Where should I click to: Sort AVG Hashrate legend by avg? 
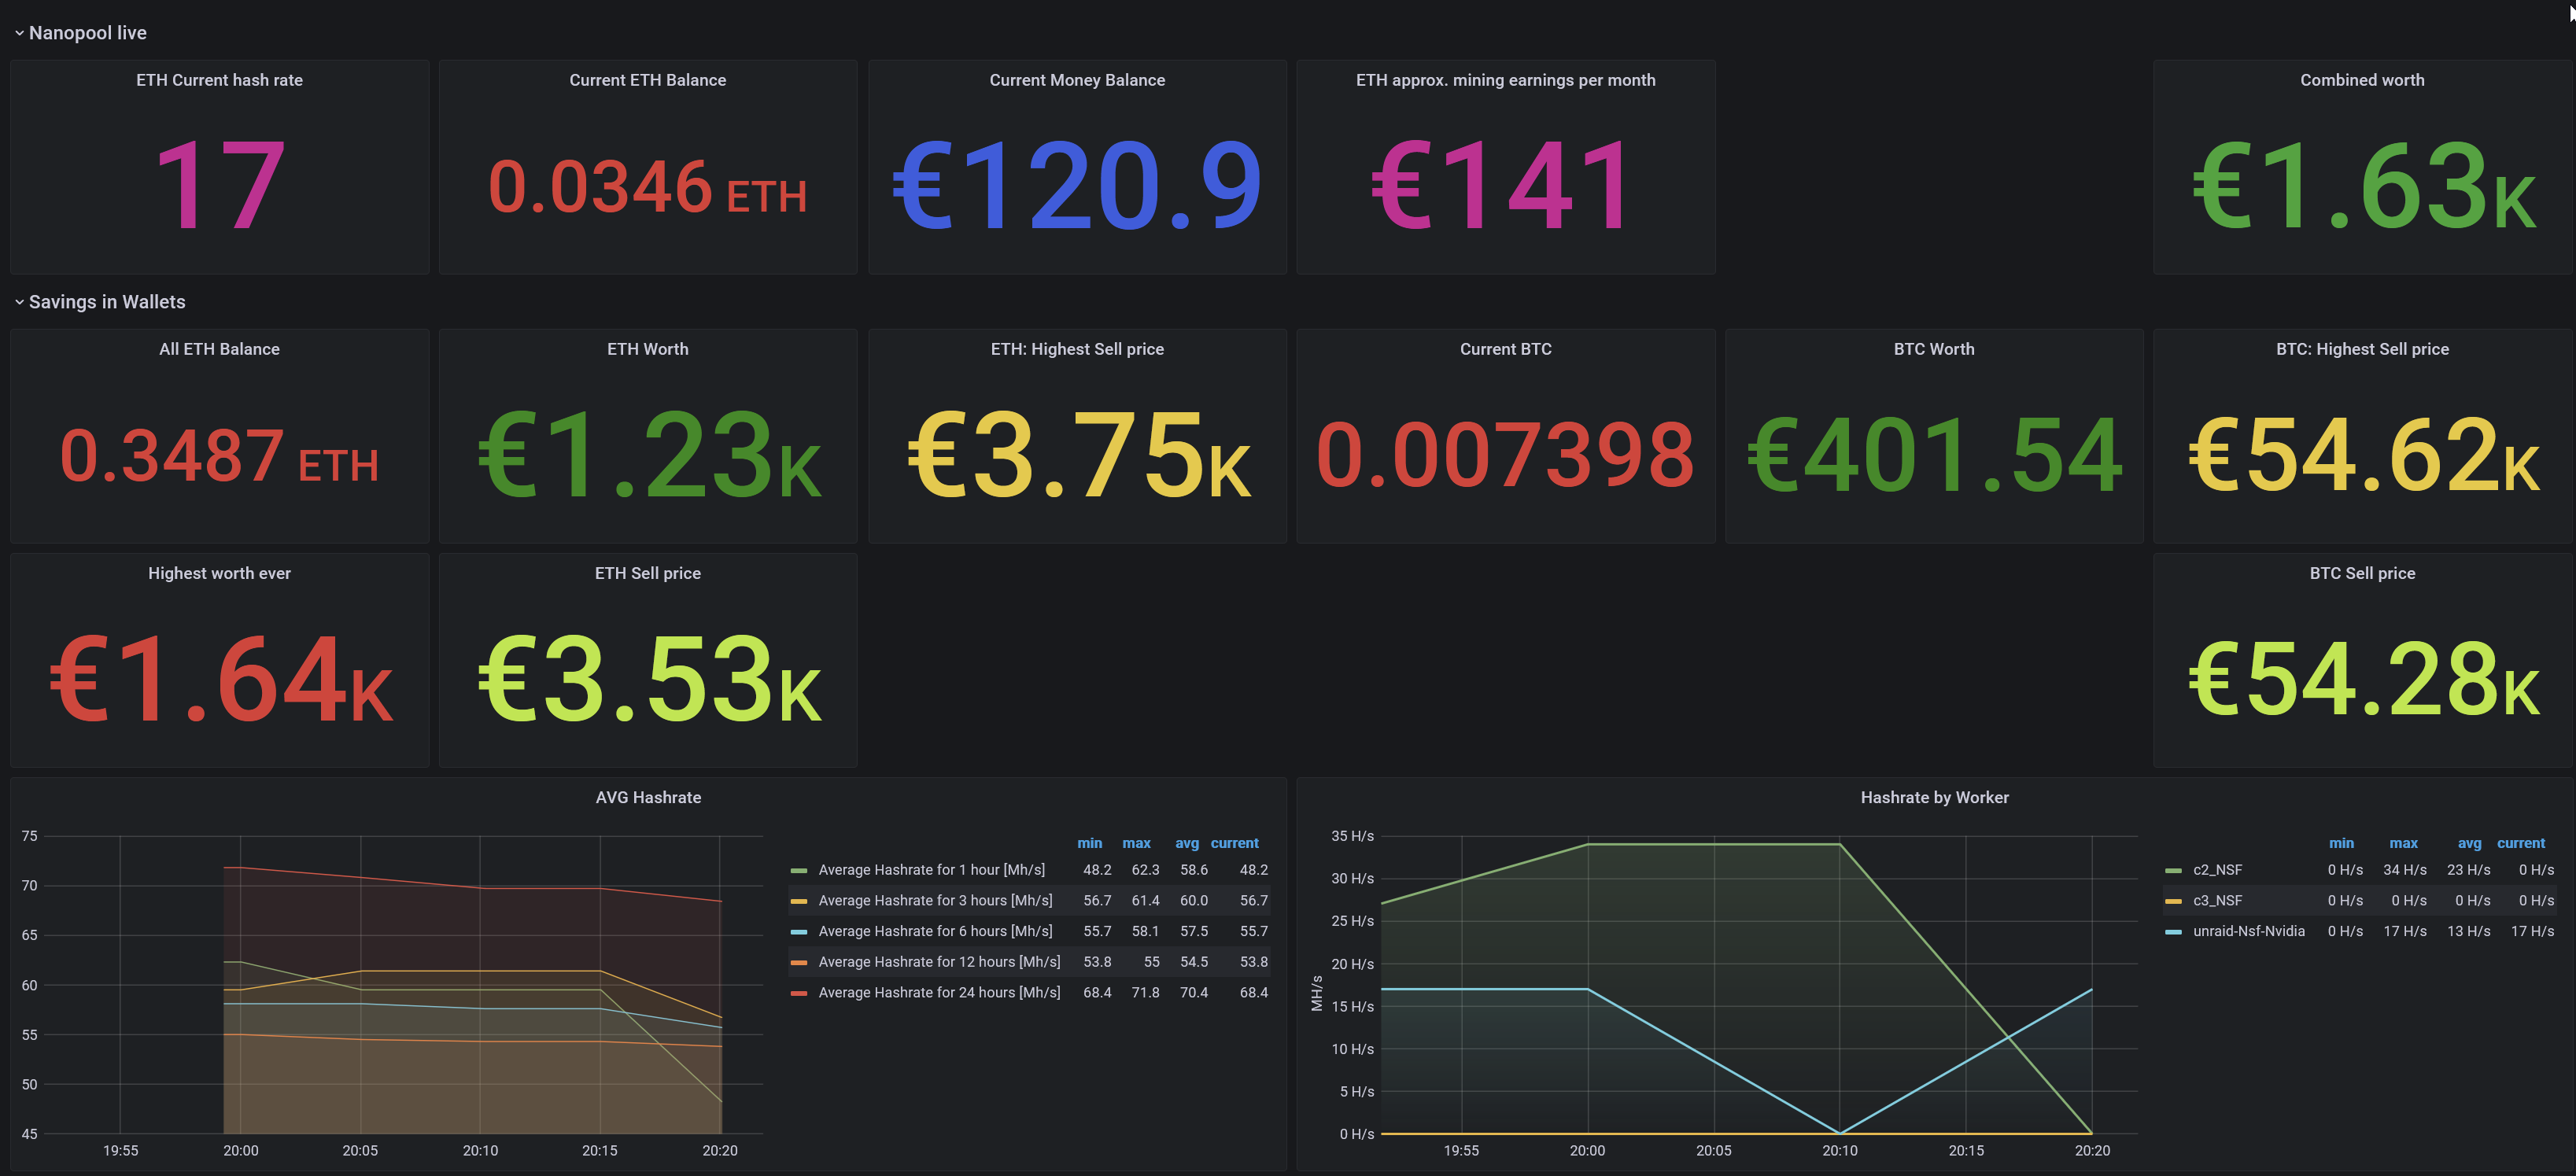(x=1186, y=843)
